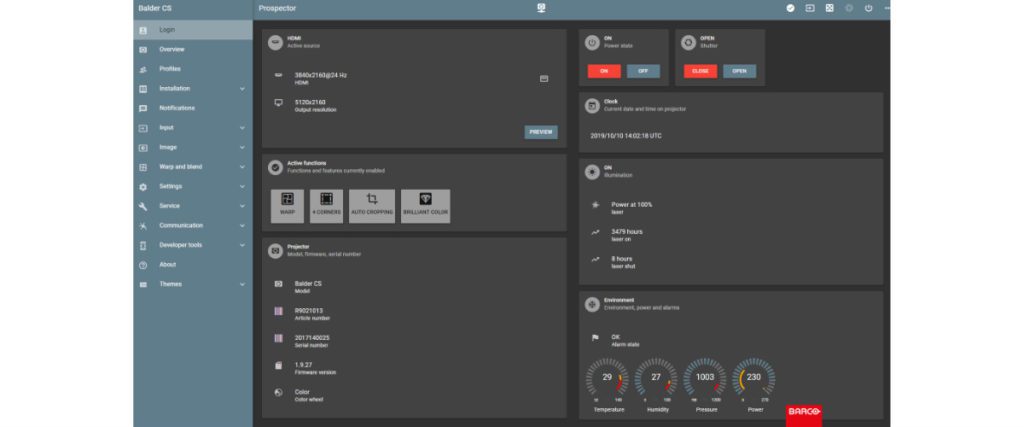Click the Humidity gauge showing 27

pos(656,379)
